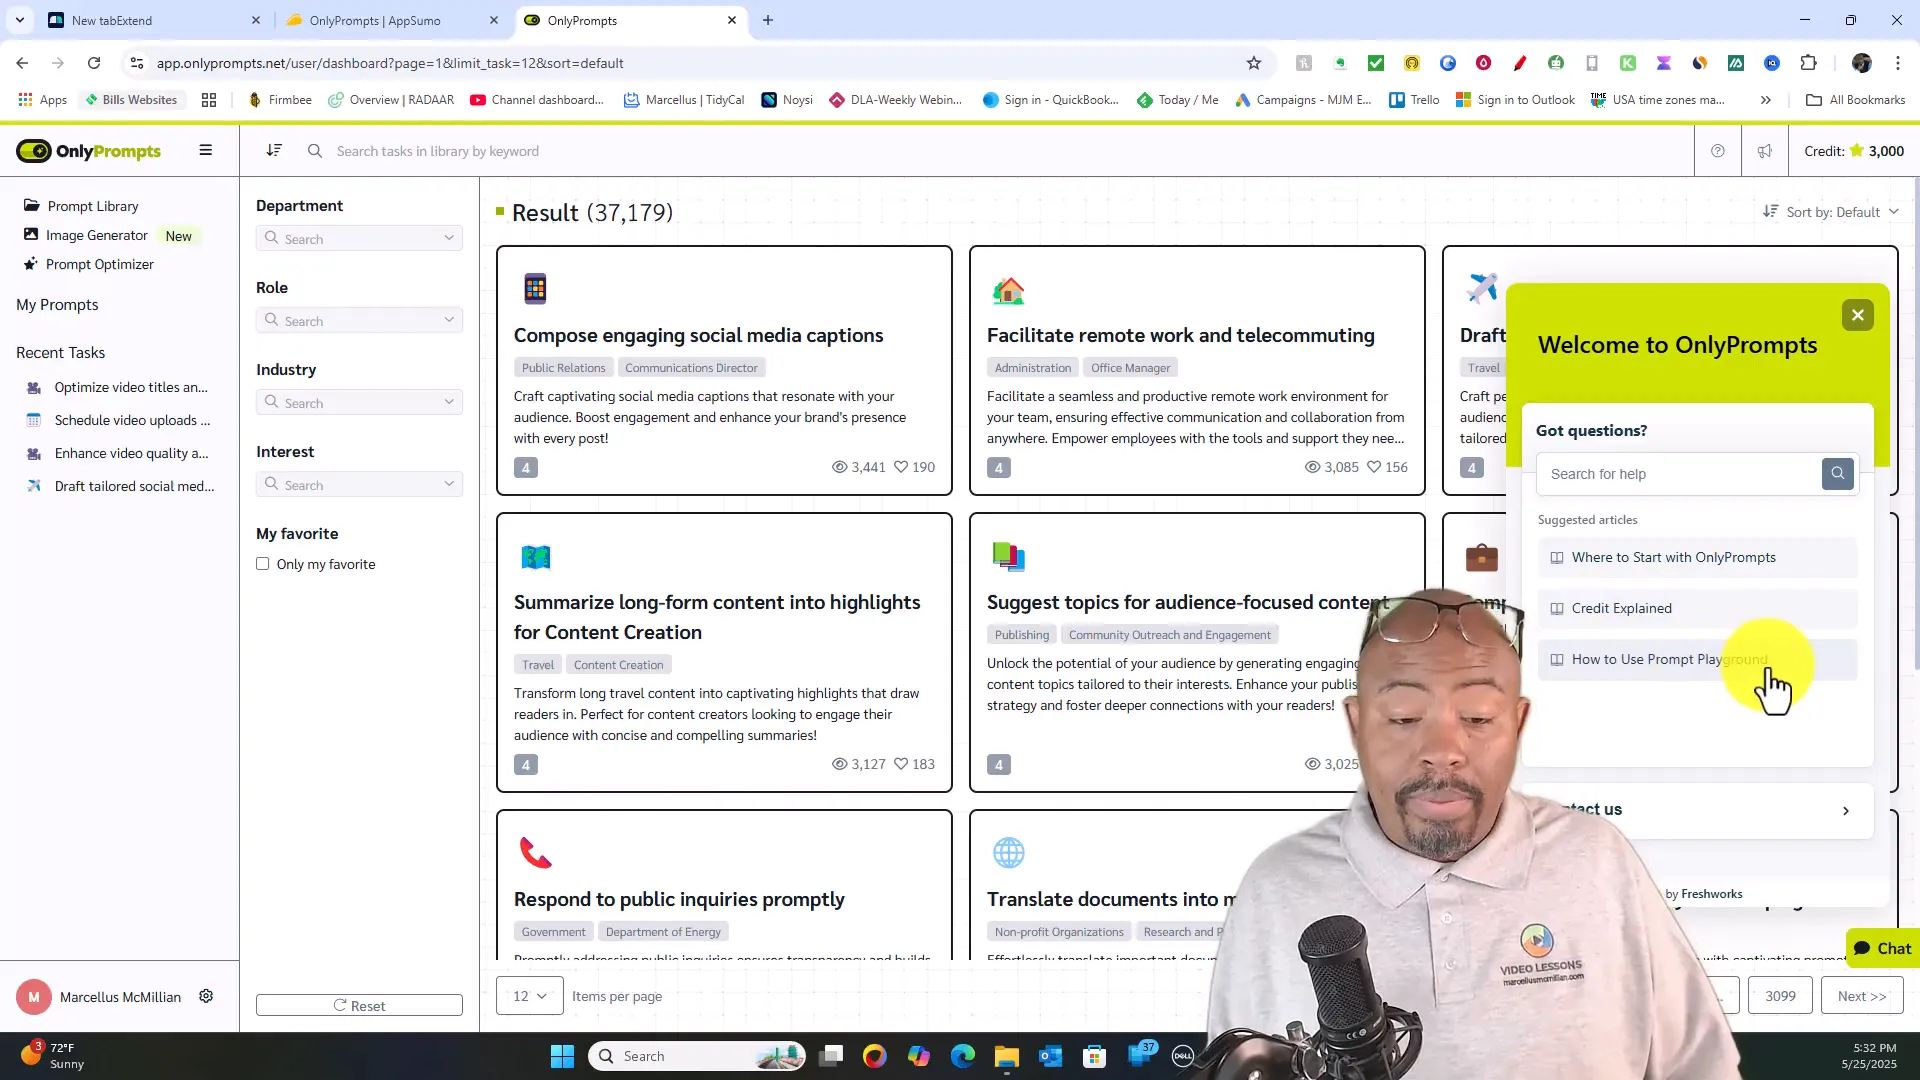Open Where to Start with OnlyPrompts article

click(x=1697, y=557)
